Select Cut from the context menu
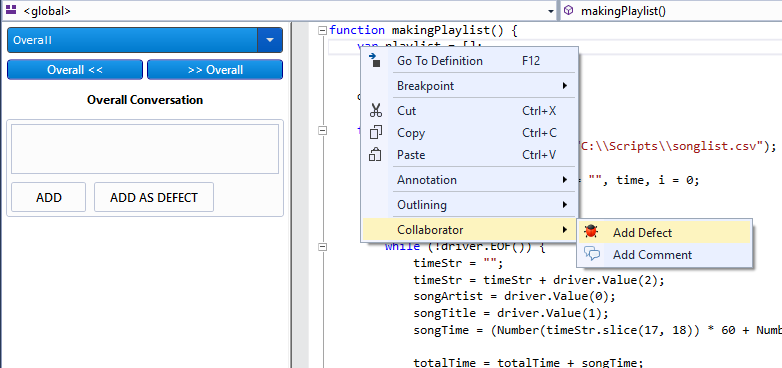Image resolution: width=782 pixels, height=368 pixels. 469,111
